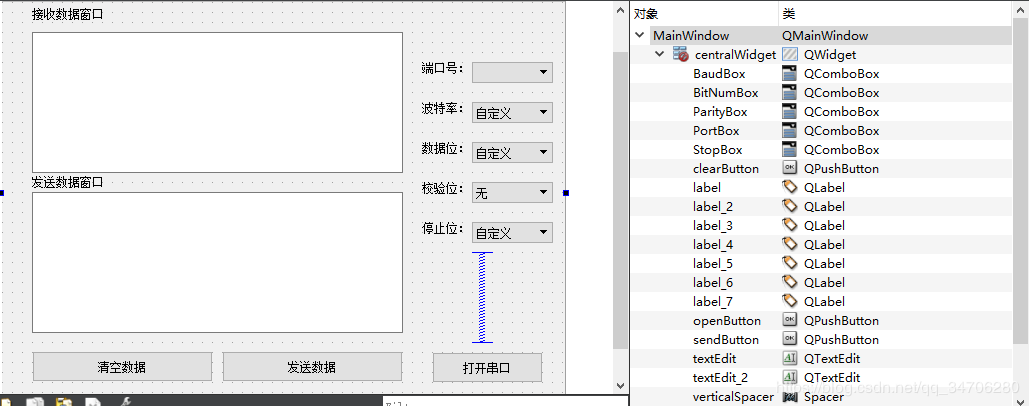Click the QComboBox icon in the PortBox row

click(789, 131)
